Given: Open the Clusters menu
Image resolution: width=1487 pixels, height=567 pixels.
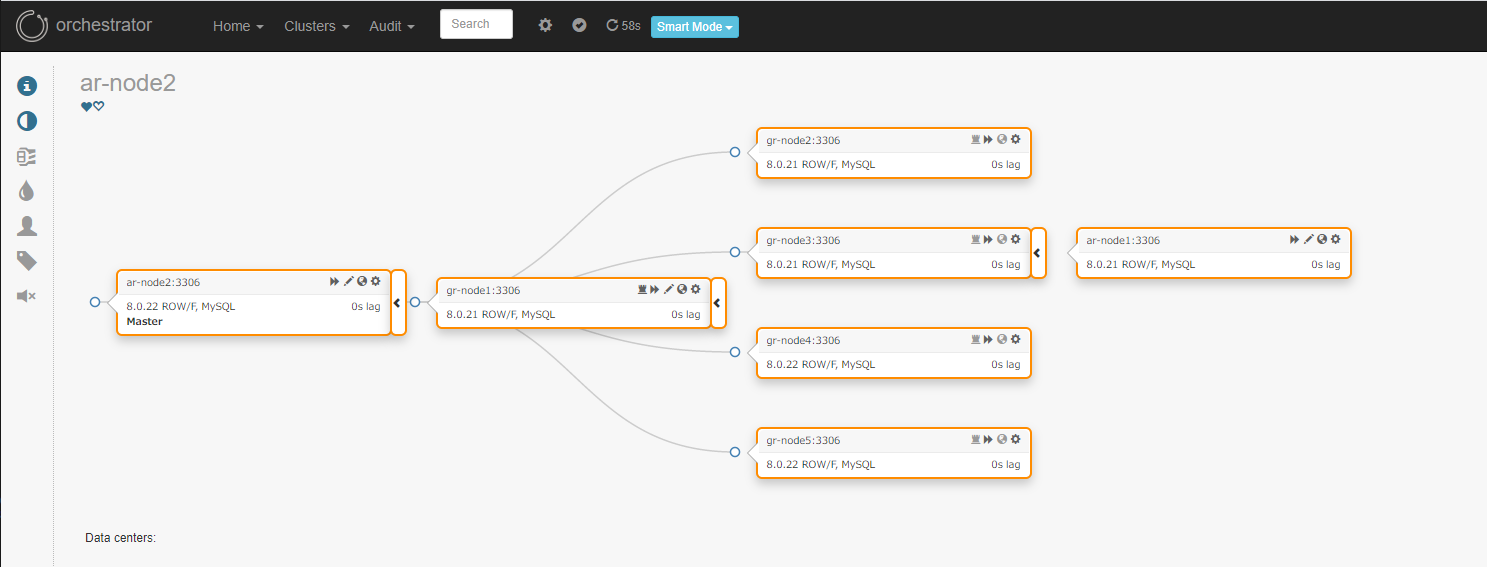Looking at the screenshot, I should point(317,26).
